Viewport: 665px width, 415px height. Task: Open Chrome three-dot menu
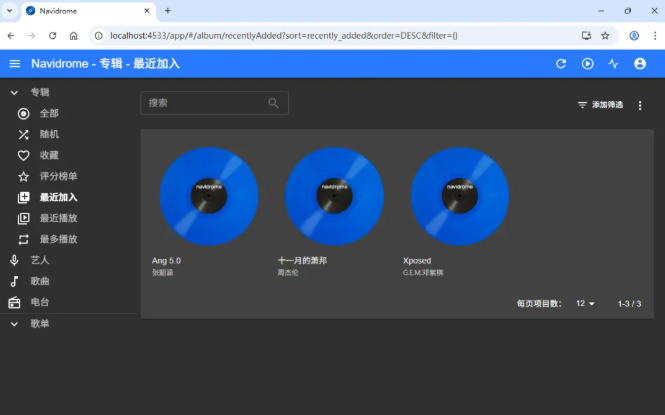(x=655, y=36)
